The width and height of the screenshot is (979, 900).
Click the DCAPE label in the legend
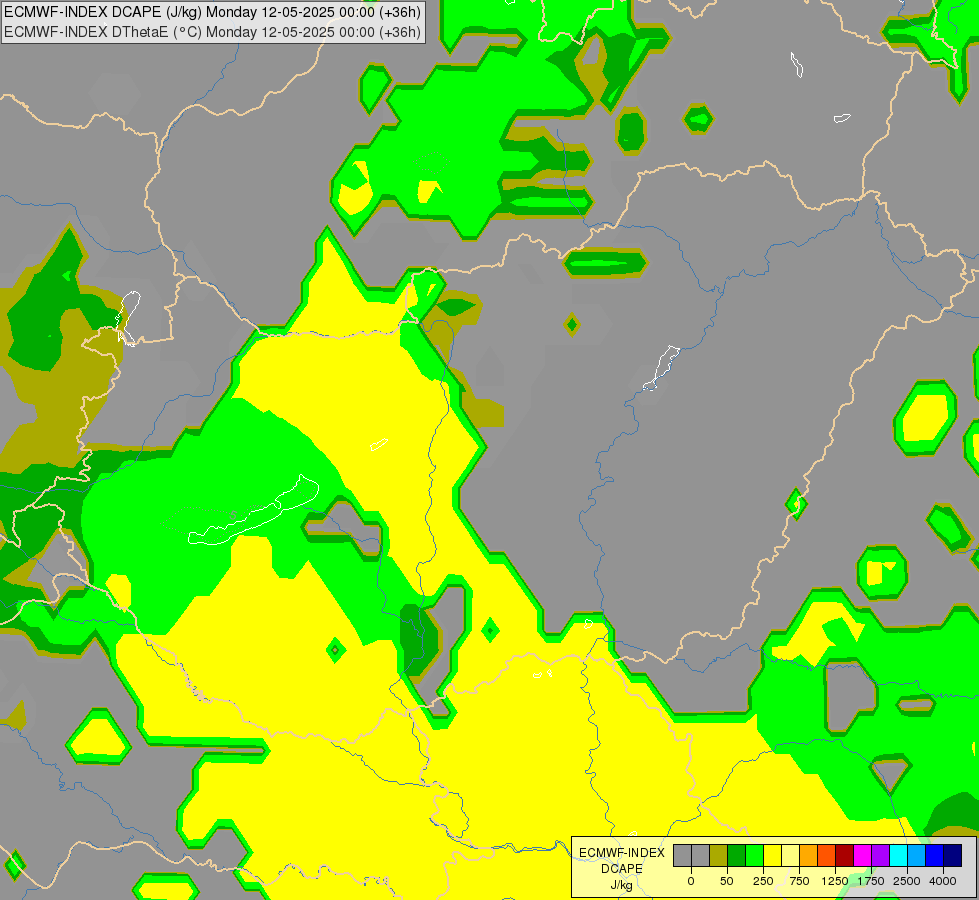622,869
